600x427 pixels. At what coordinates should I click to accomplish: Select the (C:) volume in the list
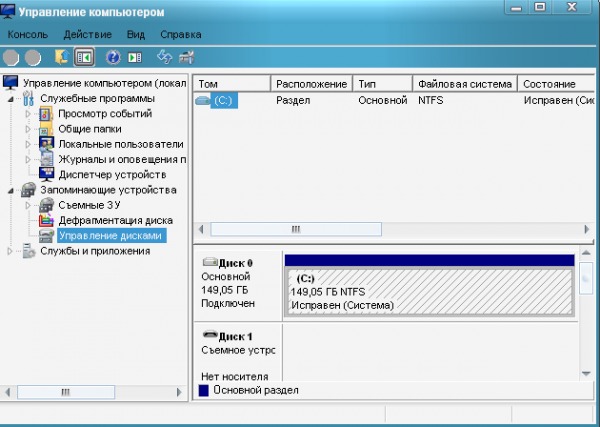pyautogui.click(x=223, y=101)
